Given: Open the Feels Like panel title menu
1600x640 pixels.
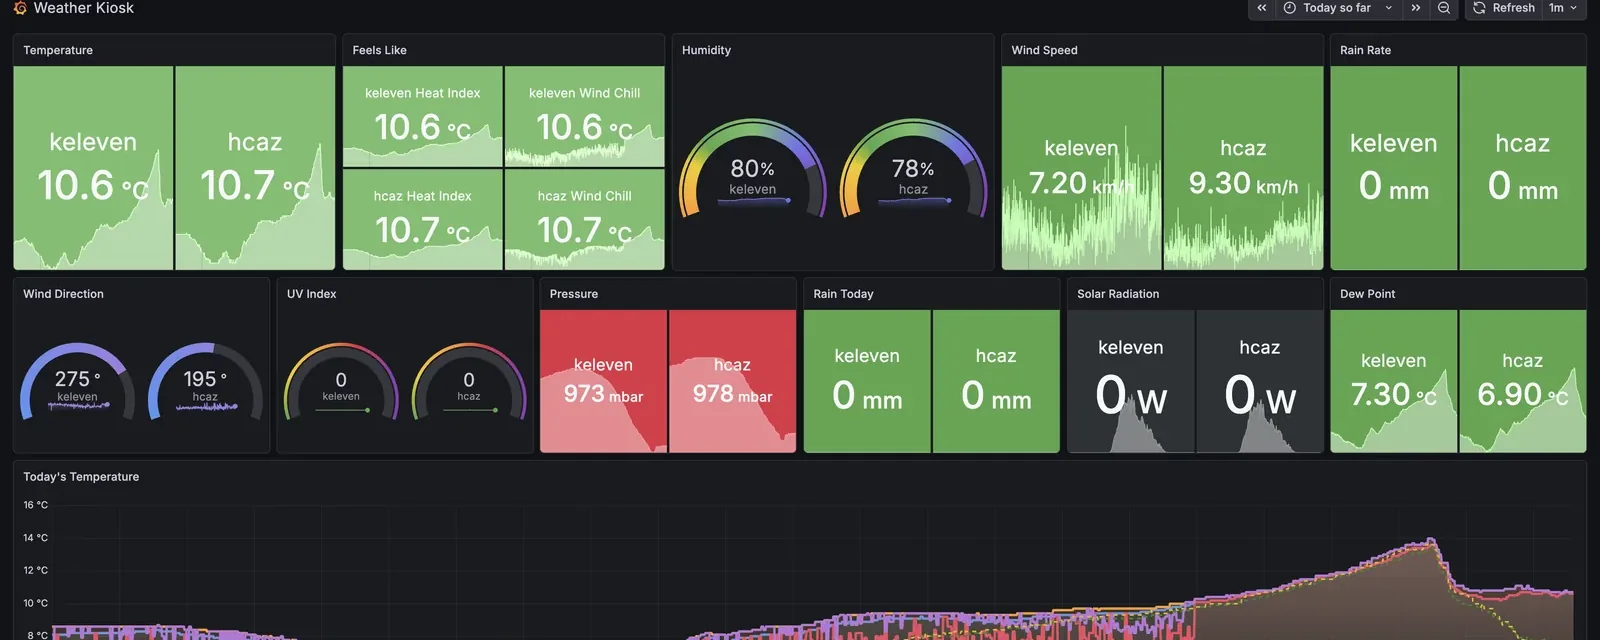Looking at the screenshot, I should 379,50.
